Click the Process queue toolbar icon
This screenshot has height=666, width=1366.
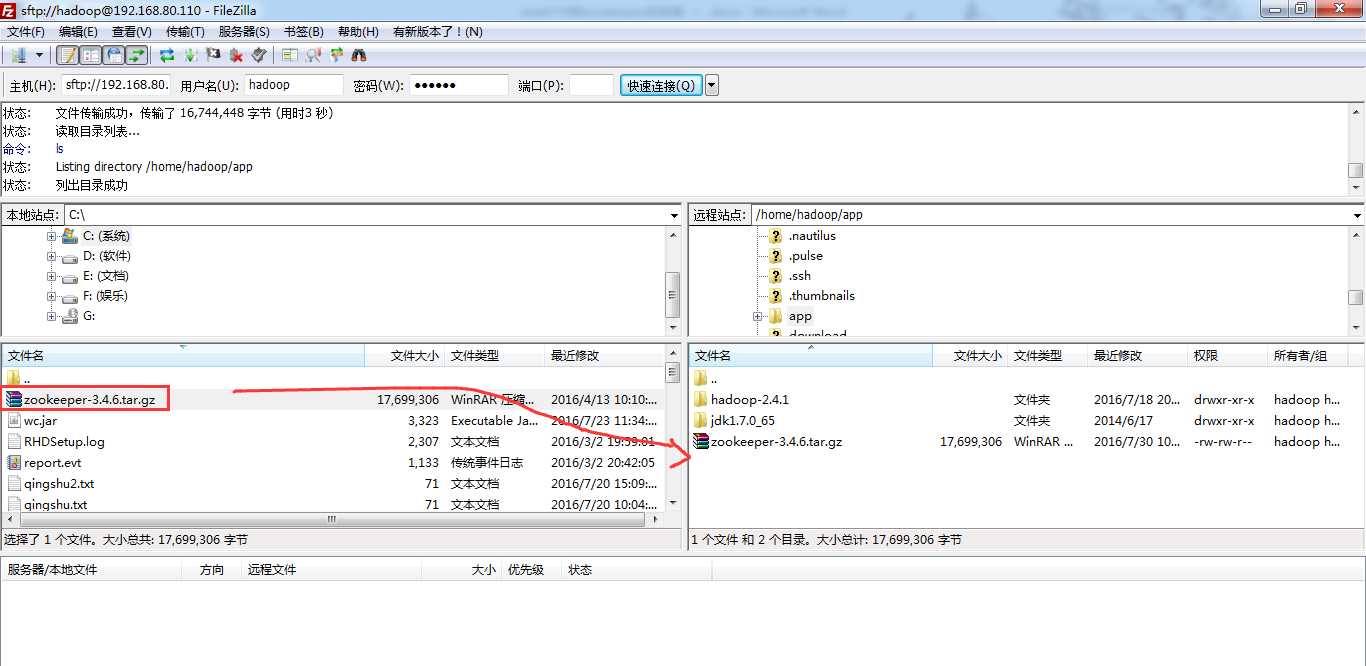[x=190, y=55]
